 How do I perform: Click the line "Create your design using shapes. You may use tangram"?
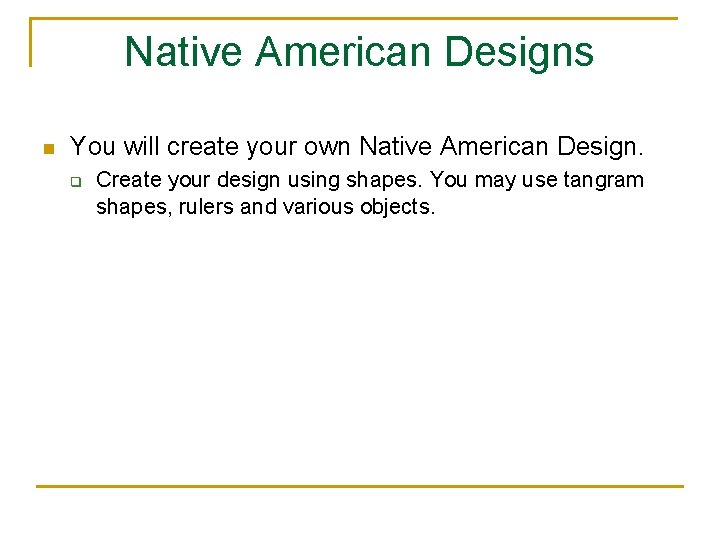pyautogui.click(x=370, y=180)
